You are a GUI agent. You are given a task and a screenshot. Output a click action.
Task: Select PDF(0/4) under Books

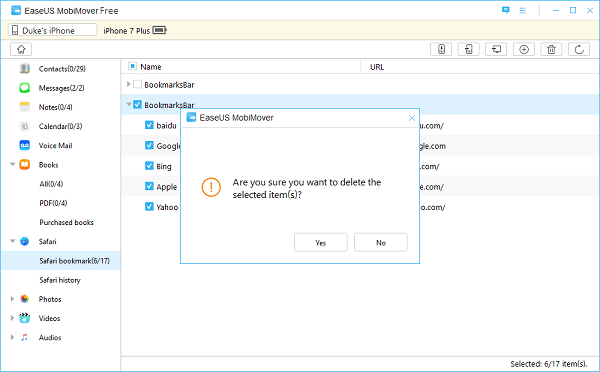pos(53,203)
